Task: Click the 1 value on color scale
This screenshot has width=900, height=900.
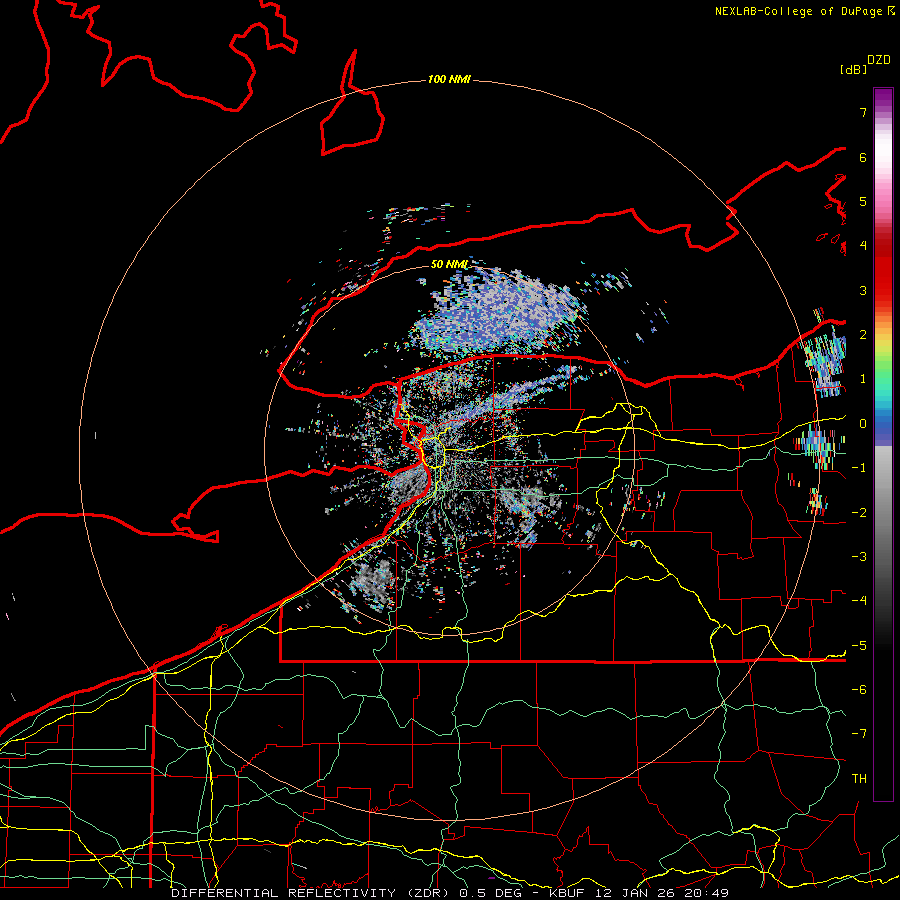Action: (863, 379)
